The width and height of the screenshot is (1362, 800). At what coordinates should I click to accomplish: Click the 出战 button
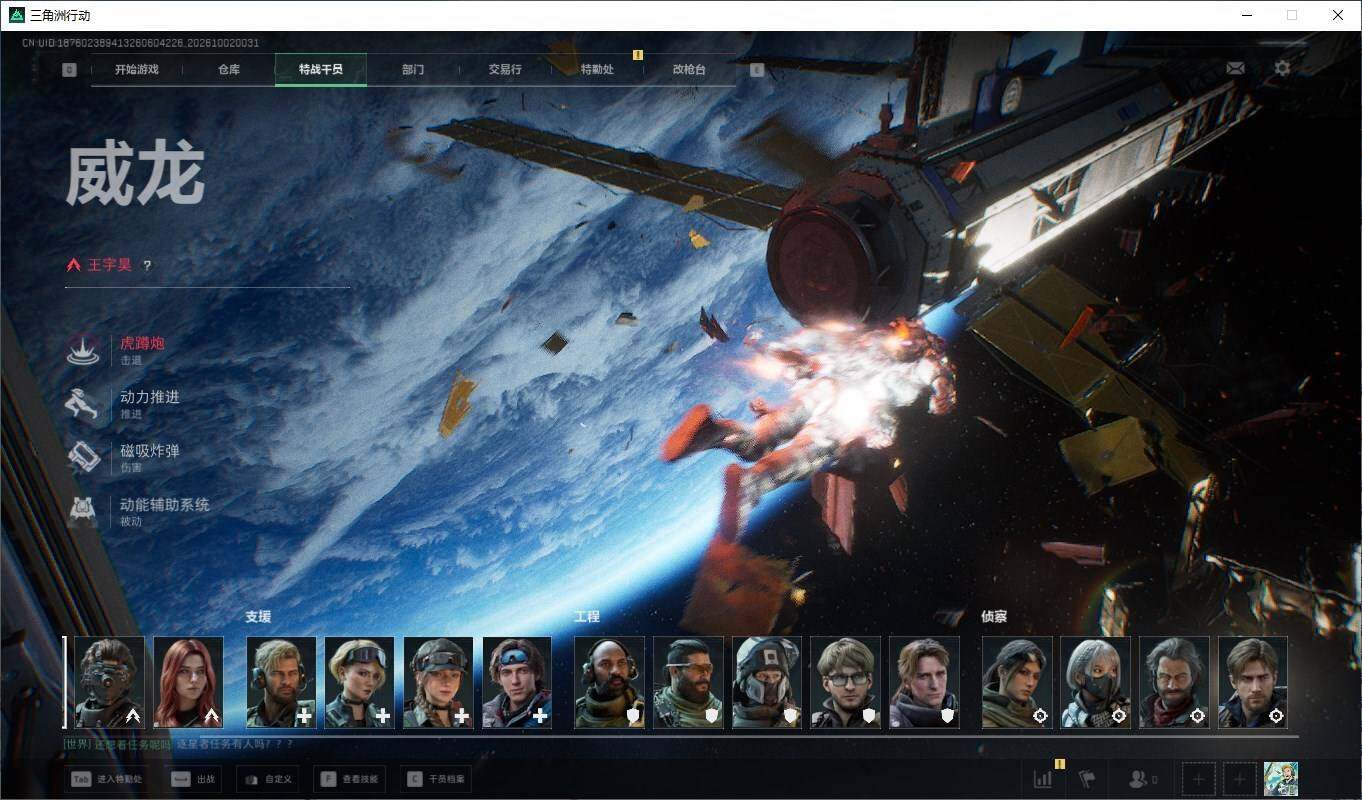pyautogui.click(x=194, y=779)
